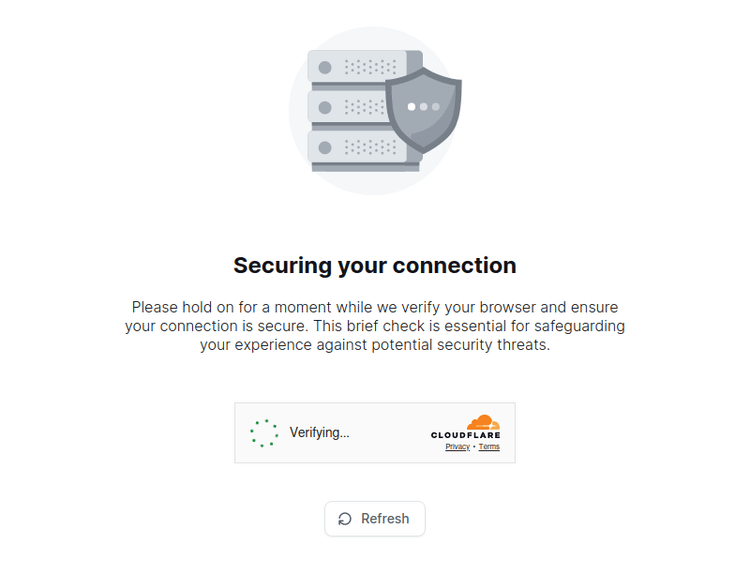Viewport: 750px width, 563px height.
Task: Click the green dotted Verifying spinner
Action: (264, 433)
